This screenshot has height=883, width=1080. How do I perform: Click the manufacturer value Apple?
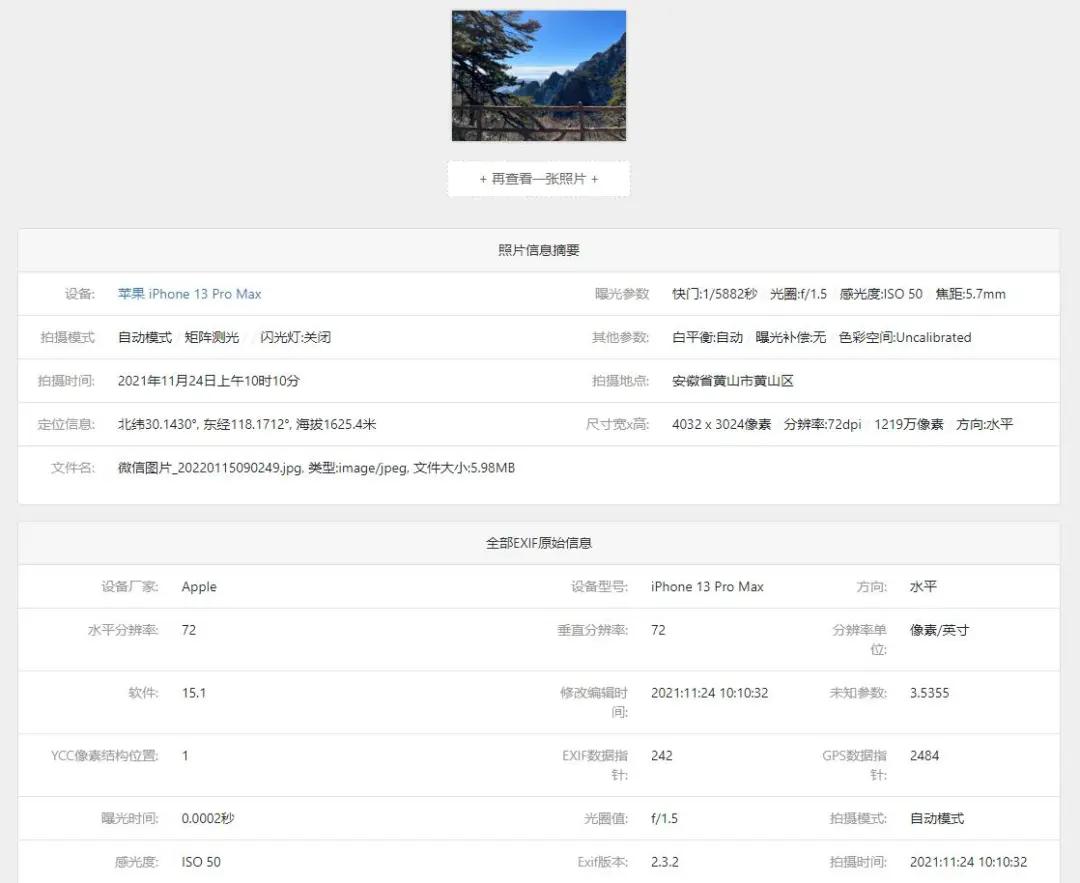pos(199,586)
